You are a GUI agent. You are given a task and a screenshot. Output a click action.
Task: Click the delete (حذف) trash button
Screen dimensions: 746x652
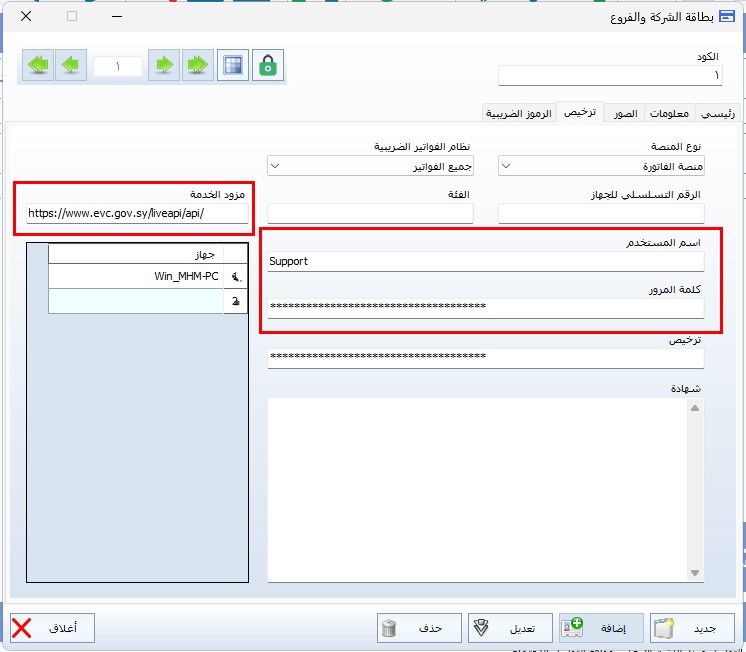420,628
